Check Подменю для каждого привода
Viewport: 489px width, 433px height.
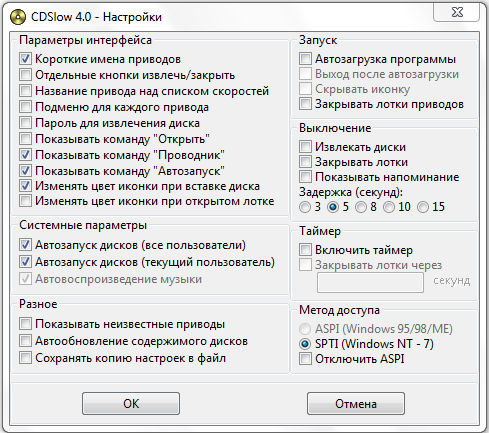coord(25,107)
